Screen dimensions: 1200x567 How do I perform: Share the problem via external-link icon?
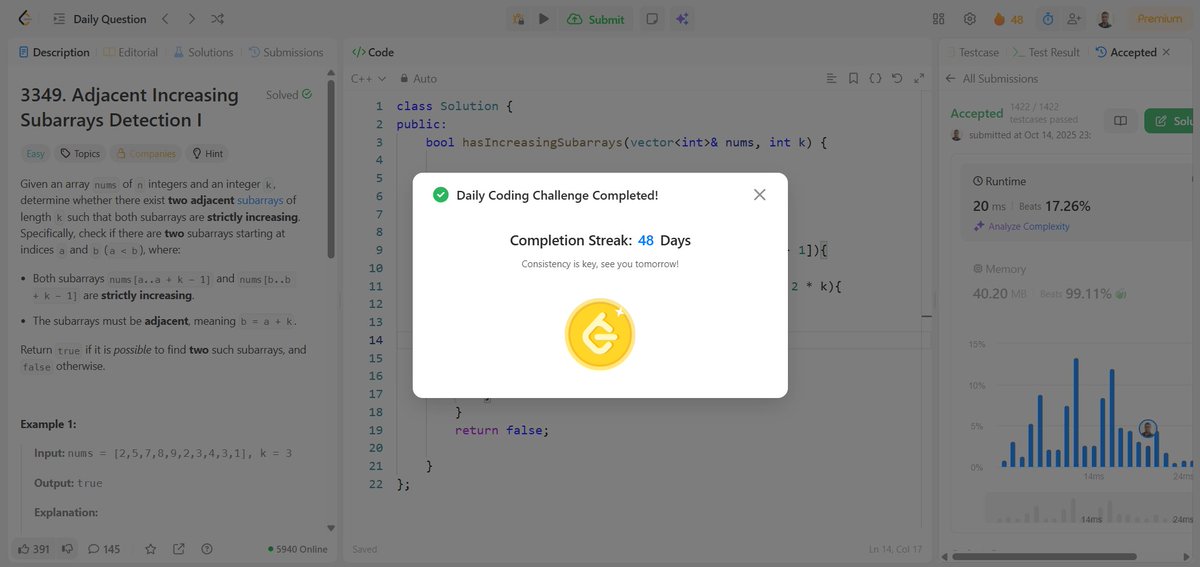[179, 549]
